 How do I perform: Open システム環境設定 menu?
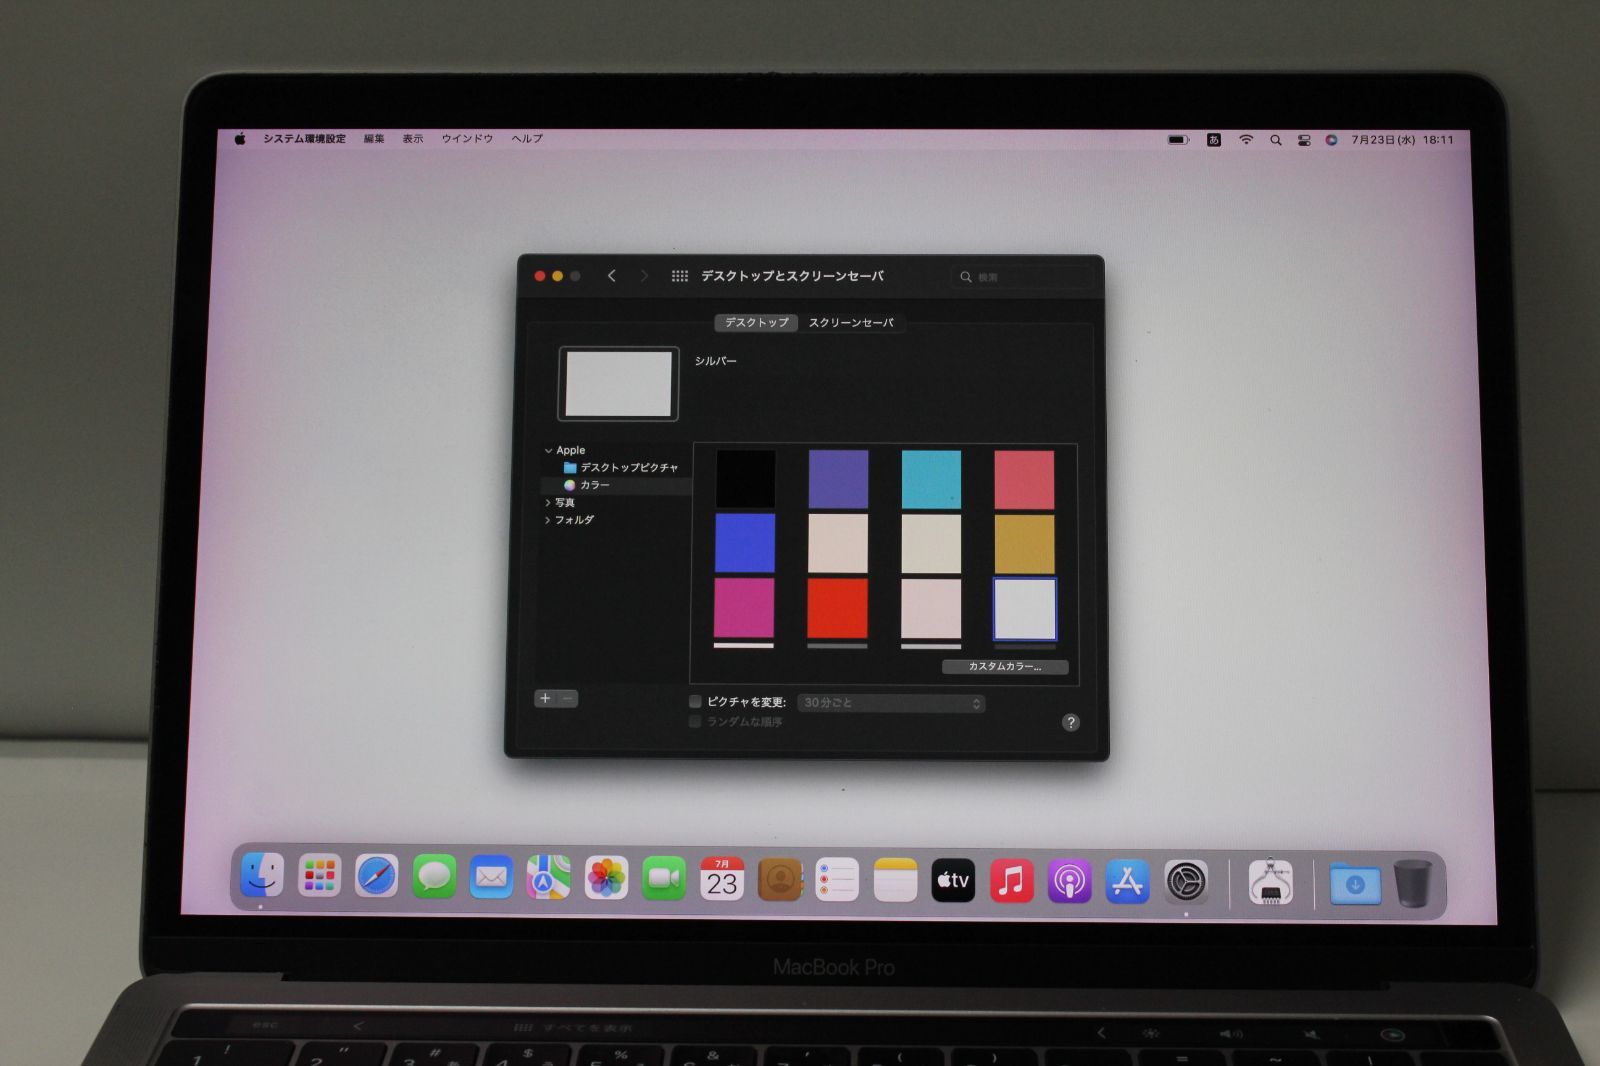pyautogui.click(x=304, y=139)
